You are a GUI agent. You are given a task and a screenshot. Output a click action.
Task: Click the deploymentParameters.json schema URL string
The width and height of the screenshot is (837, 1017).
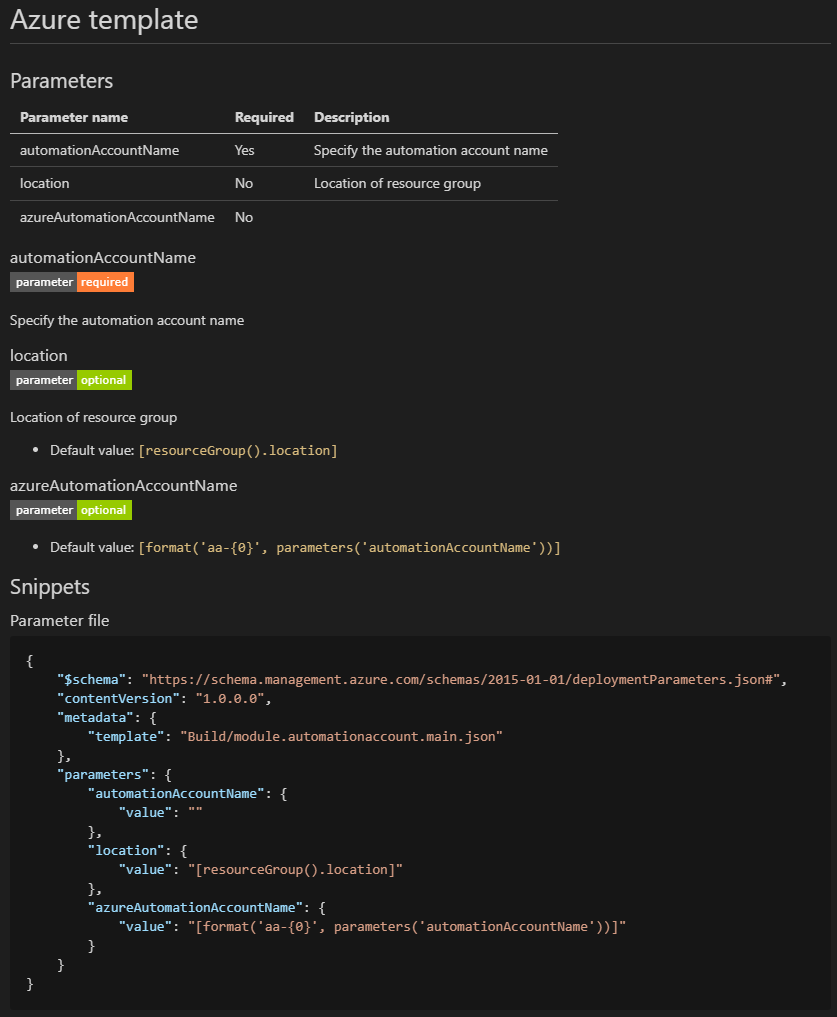click(x=460, y=679)
